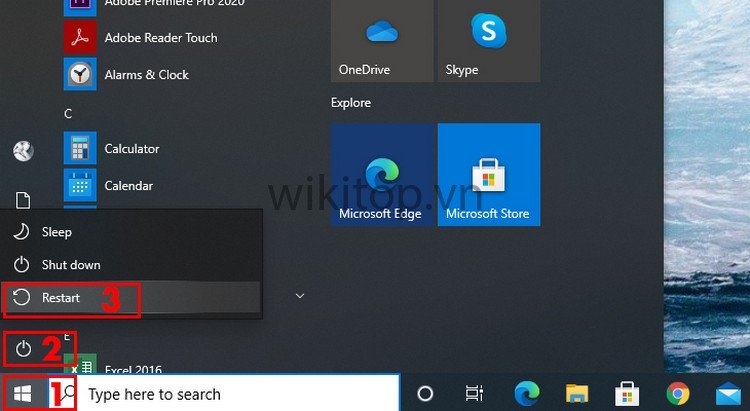750x411 pixels.
Task: Open Google Chrome from the taskbar
Action: [x=678, y=394]
